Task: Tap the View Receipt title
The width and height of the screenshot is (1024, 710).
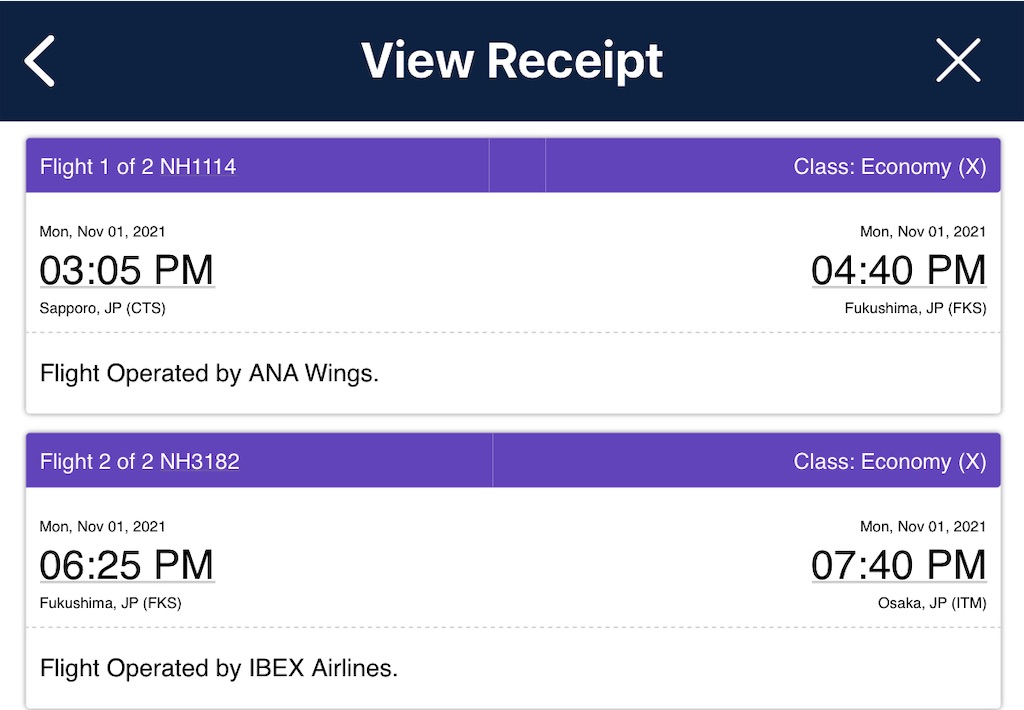Action: point(512,61)
